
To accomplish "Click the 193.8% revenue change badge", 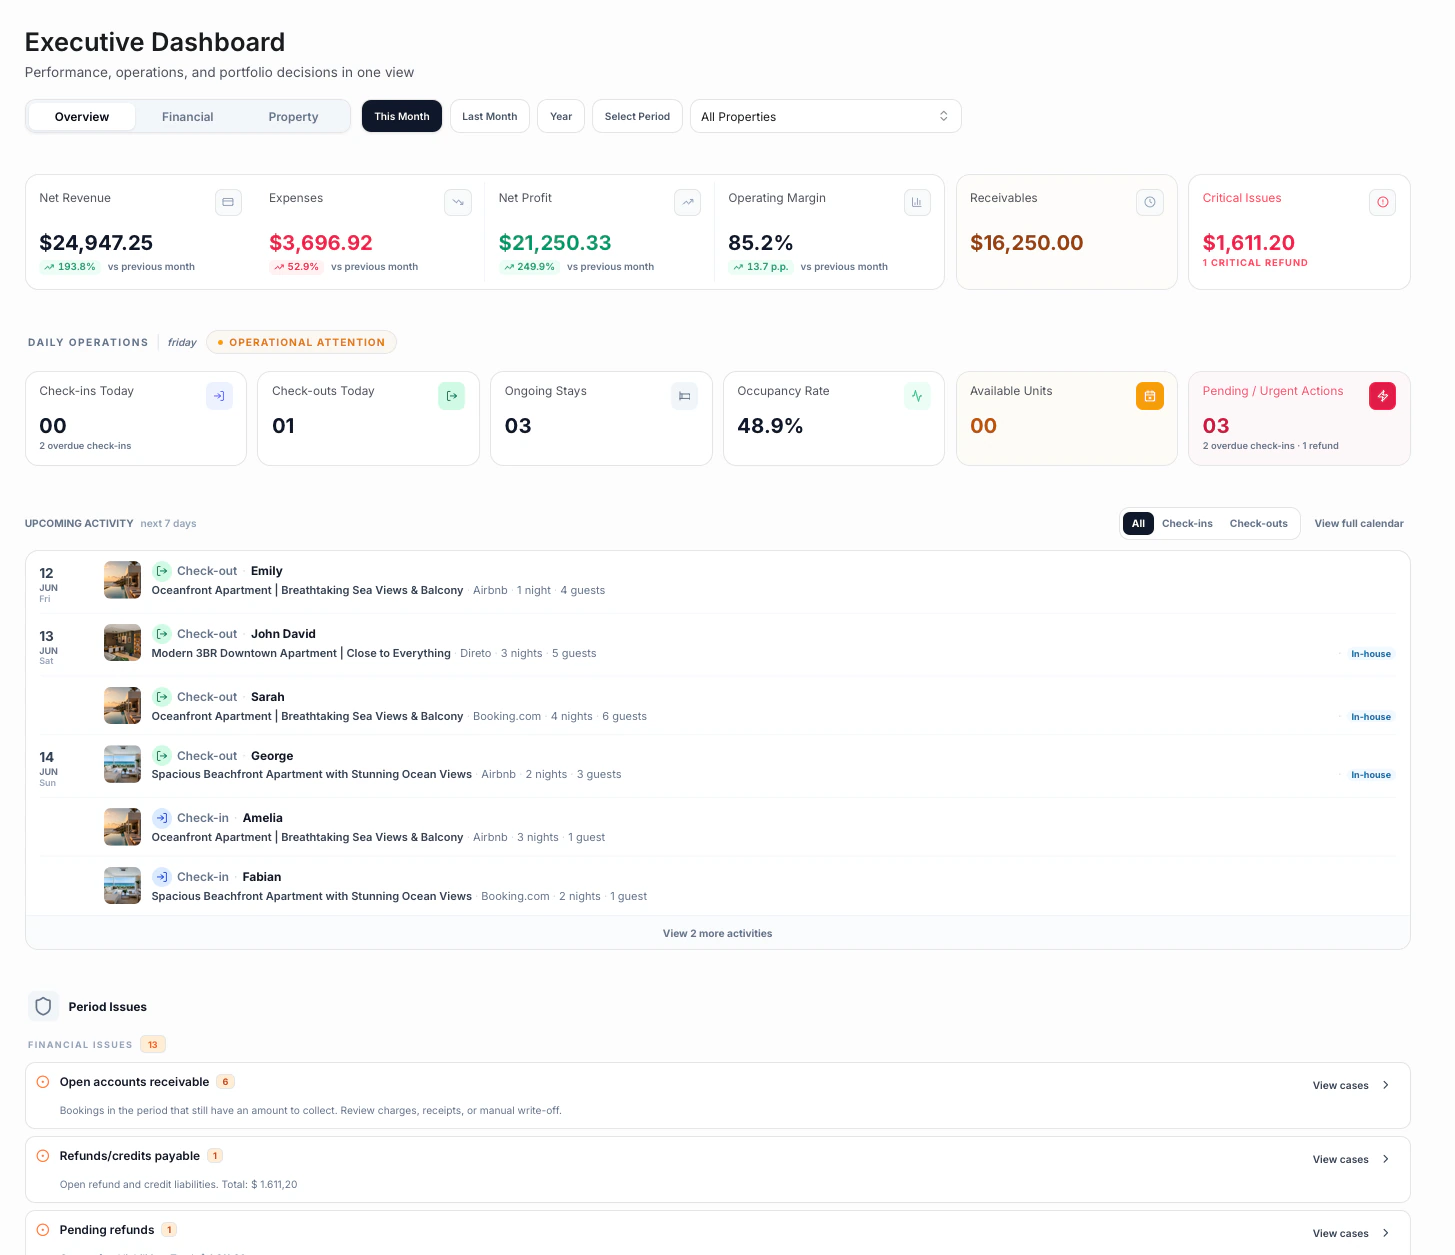I will [69, 267].
